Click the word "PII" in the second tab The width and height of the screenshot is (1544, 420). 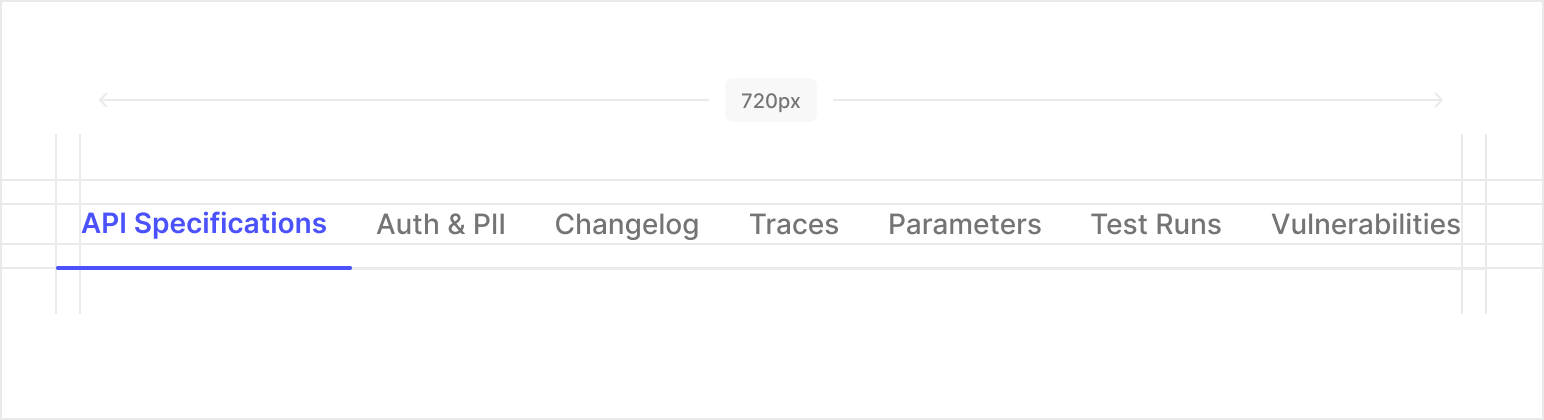point(489,225)
